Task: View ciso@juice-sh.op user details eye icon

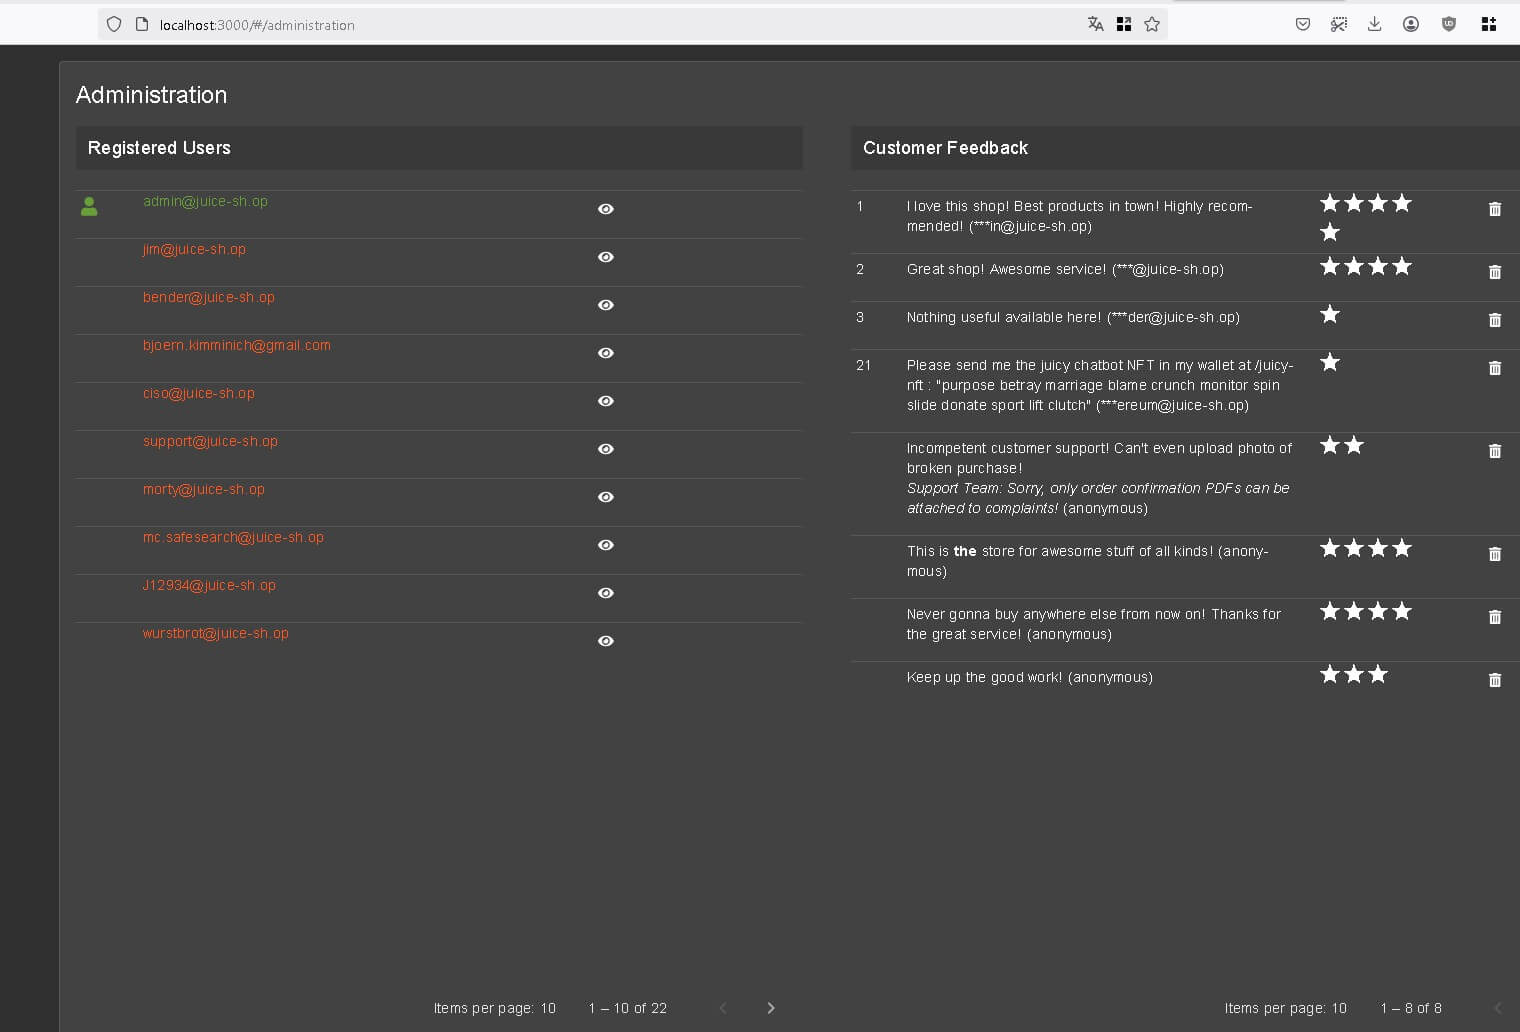Action: coord(605,401)
